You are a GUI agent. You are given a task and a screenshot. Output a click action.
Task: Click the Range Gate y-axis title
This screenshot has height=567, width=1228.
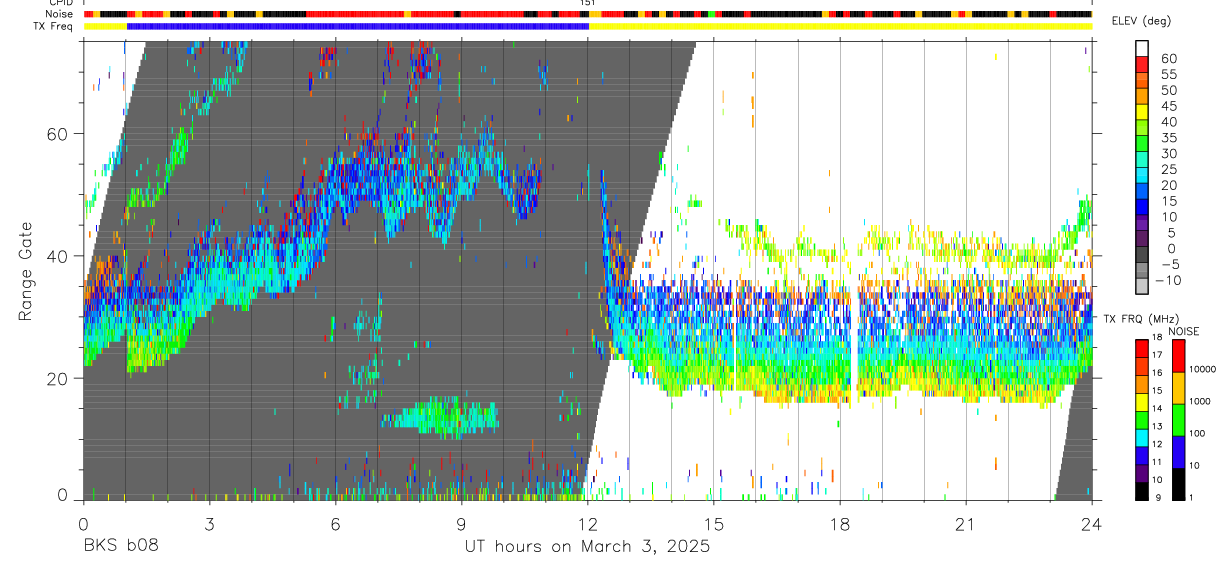(x=26, y=270)
